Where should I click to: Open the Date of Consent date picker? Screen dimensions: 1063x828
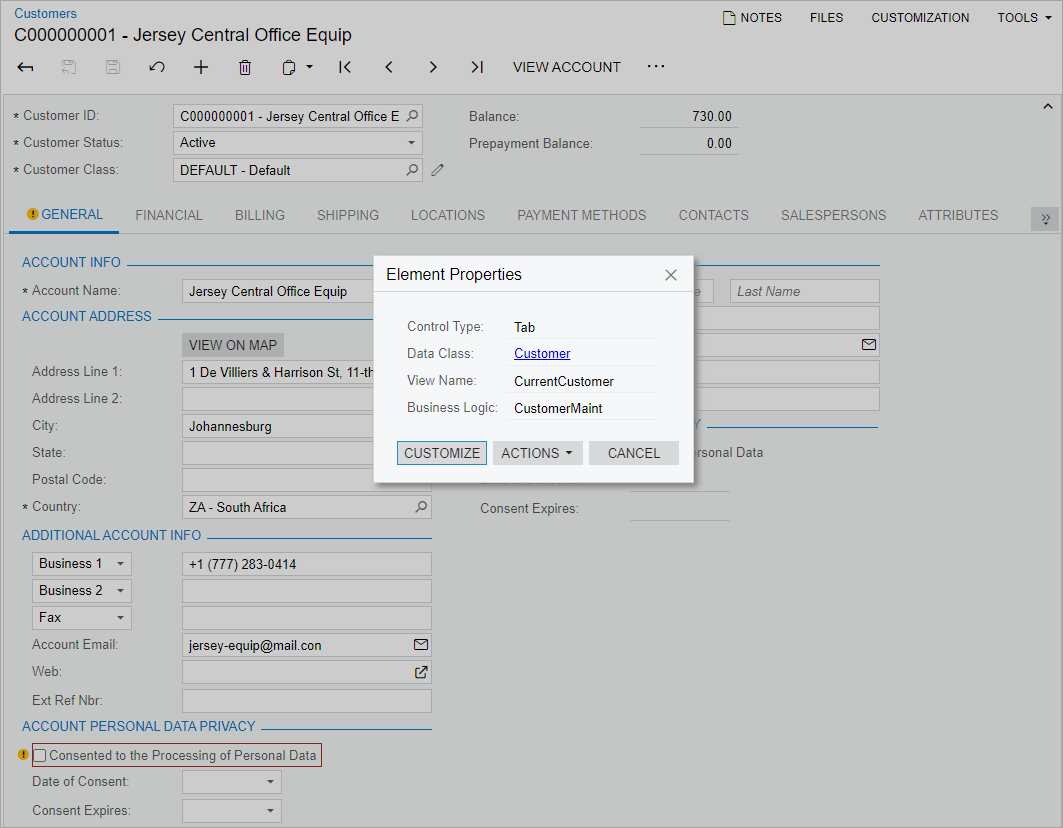[x=270, y=783]
